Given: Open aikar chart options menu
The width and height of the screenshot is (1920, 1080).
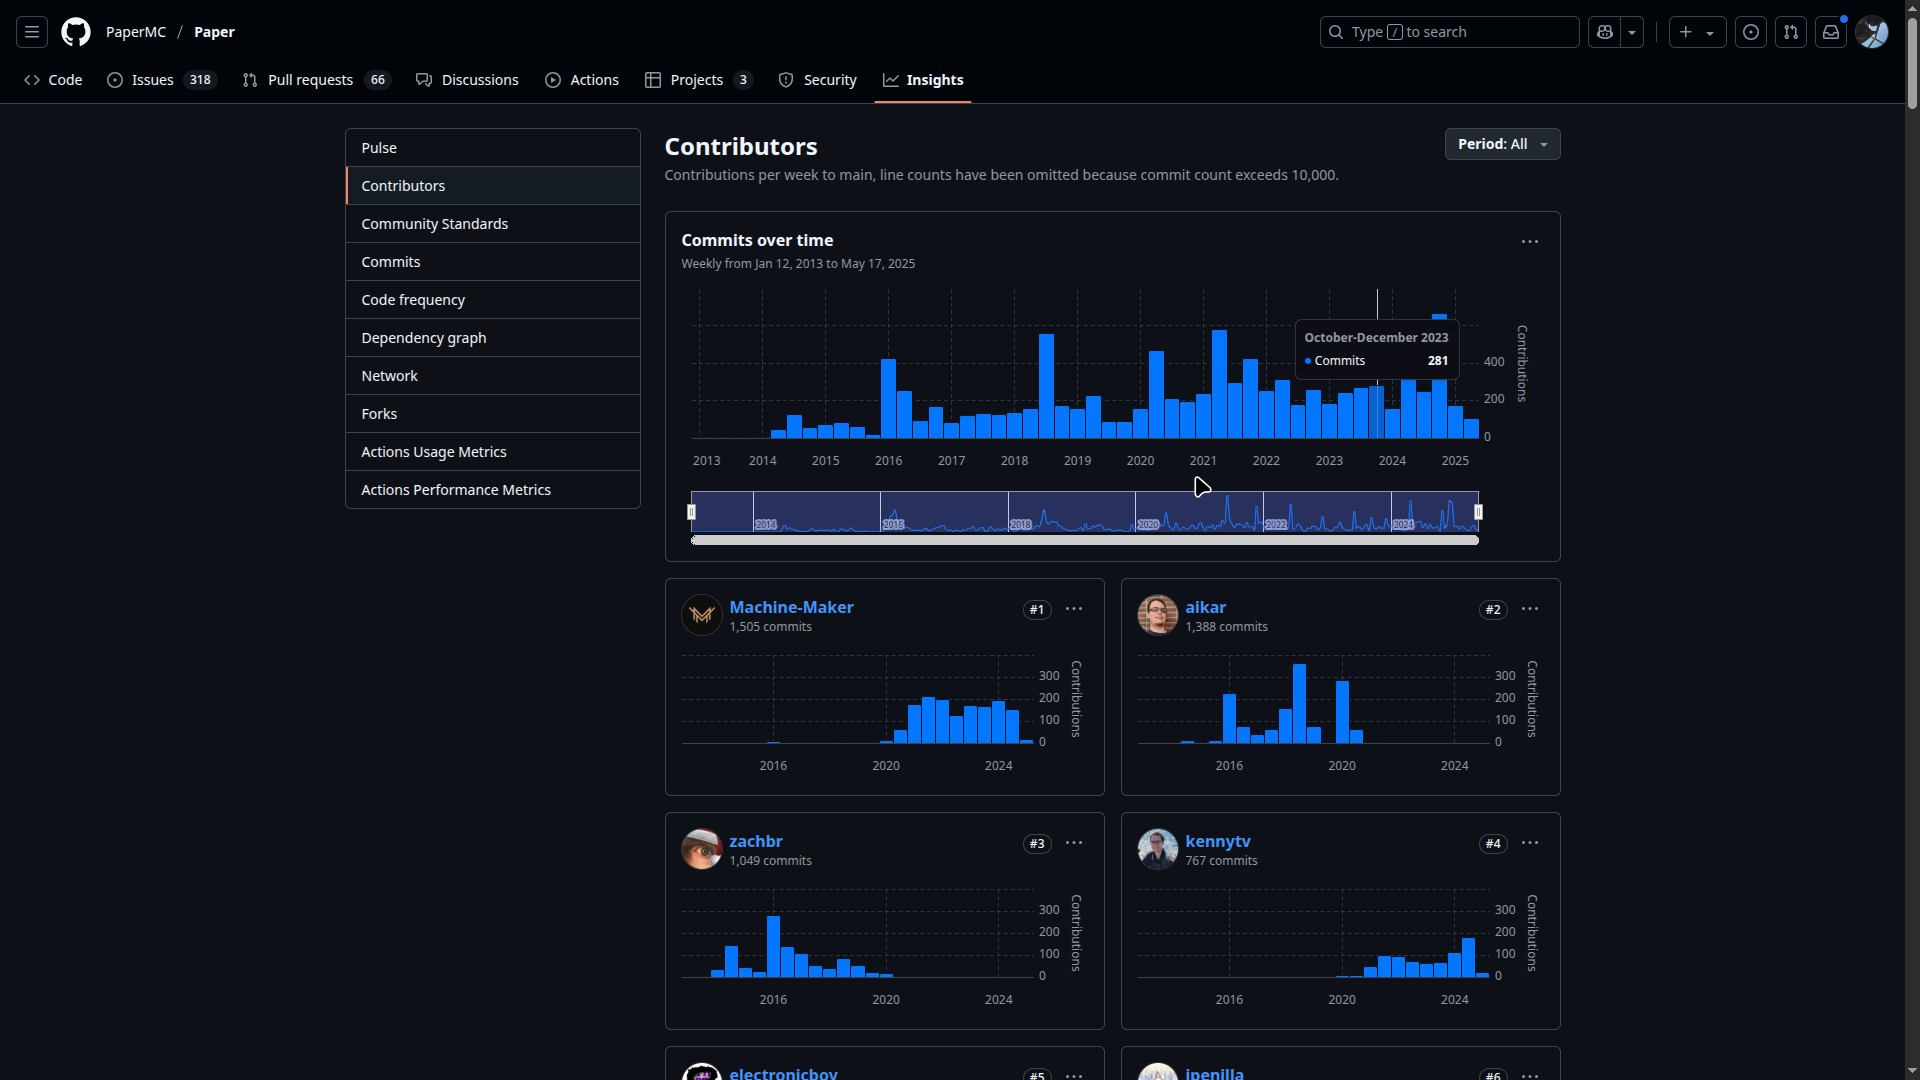Looking at the screenshot, I should 1530,609.
